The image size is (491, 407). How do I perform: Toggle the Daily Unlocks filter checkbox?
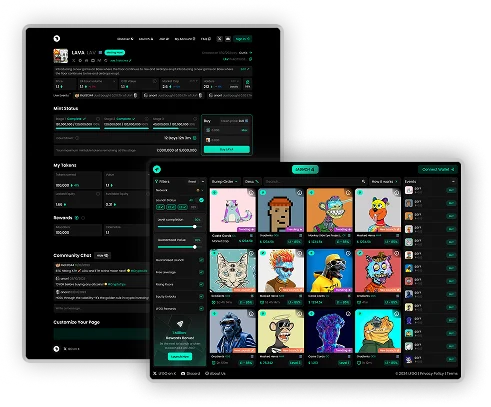(201, 297)
